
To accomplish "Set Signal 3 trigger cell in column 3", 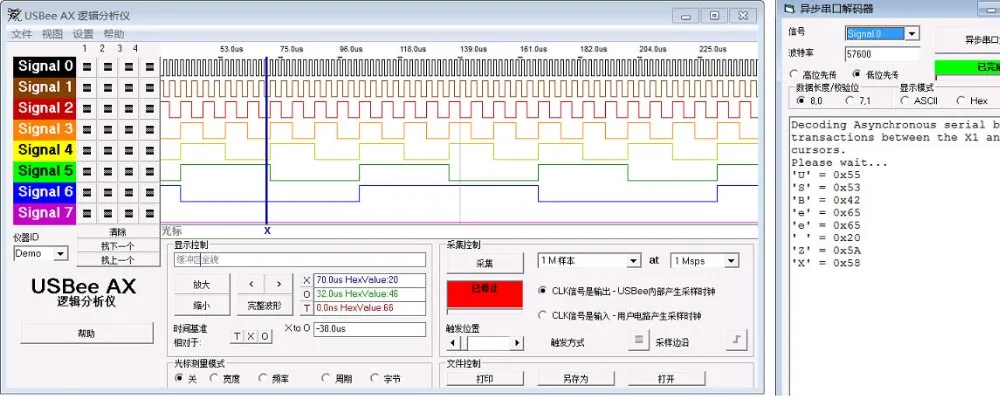I will click(129, 129).
